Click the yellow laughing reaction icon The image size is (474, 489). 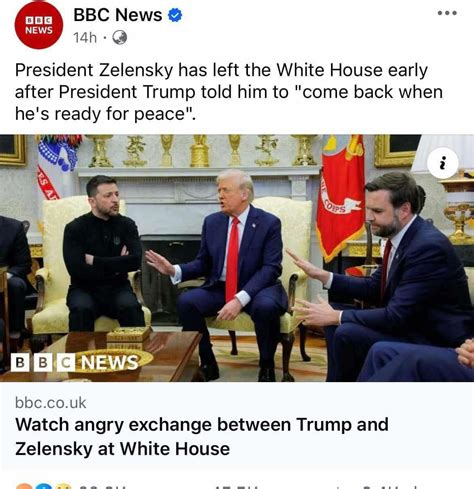click(63, 487)
